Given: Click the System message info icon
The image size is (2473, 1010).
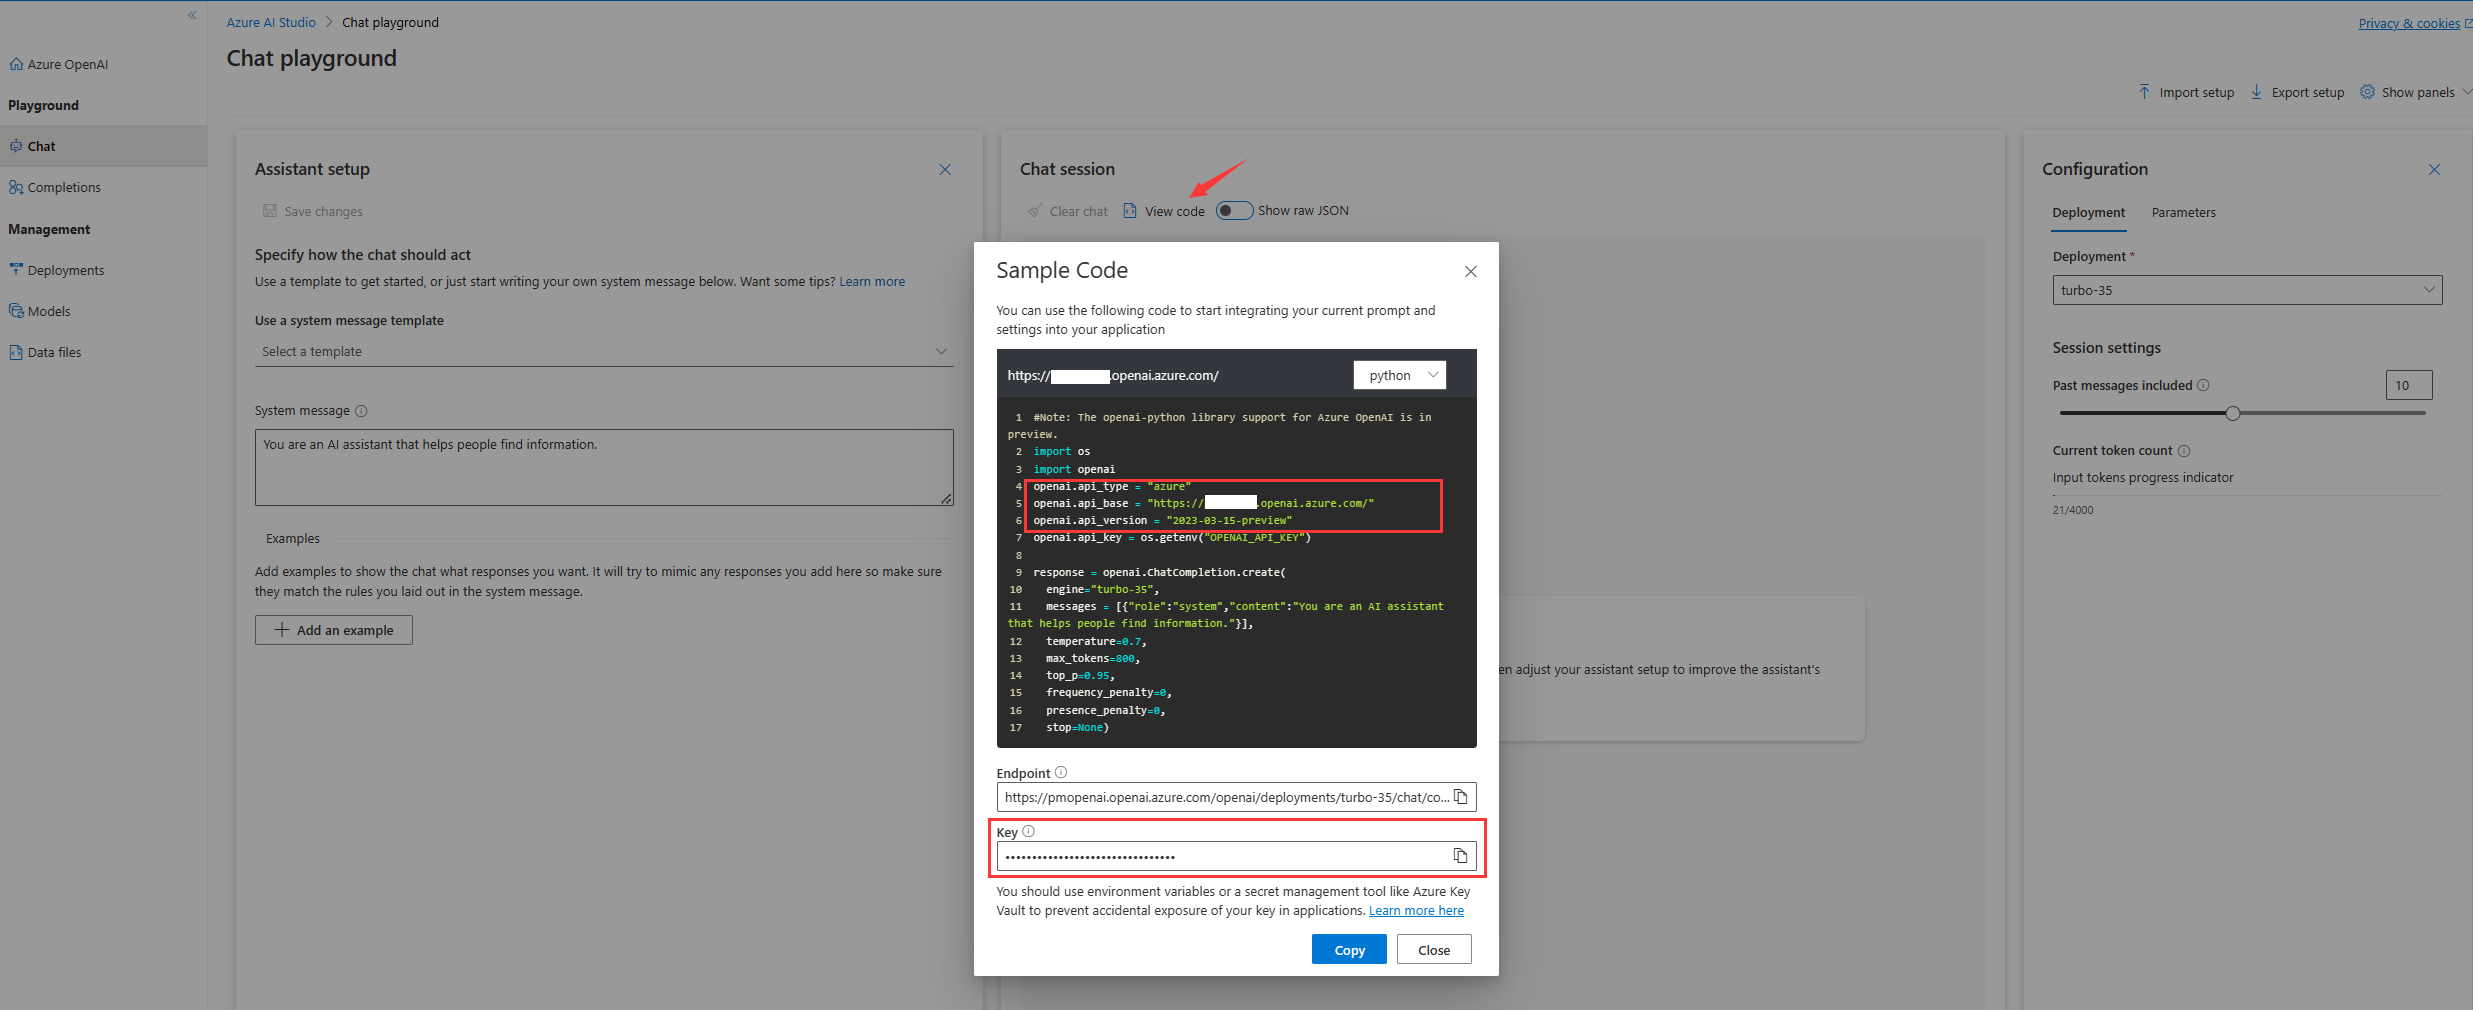Looking at the screenshot, I should pos(362,411).
